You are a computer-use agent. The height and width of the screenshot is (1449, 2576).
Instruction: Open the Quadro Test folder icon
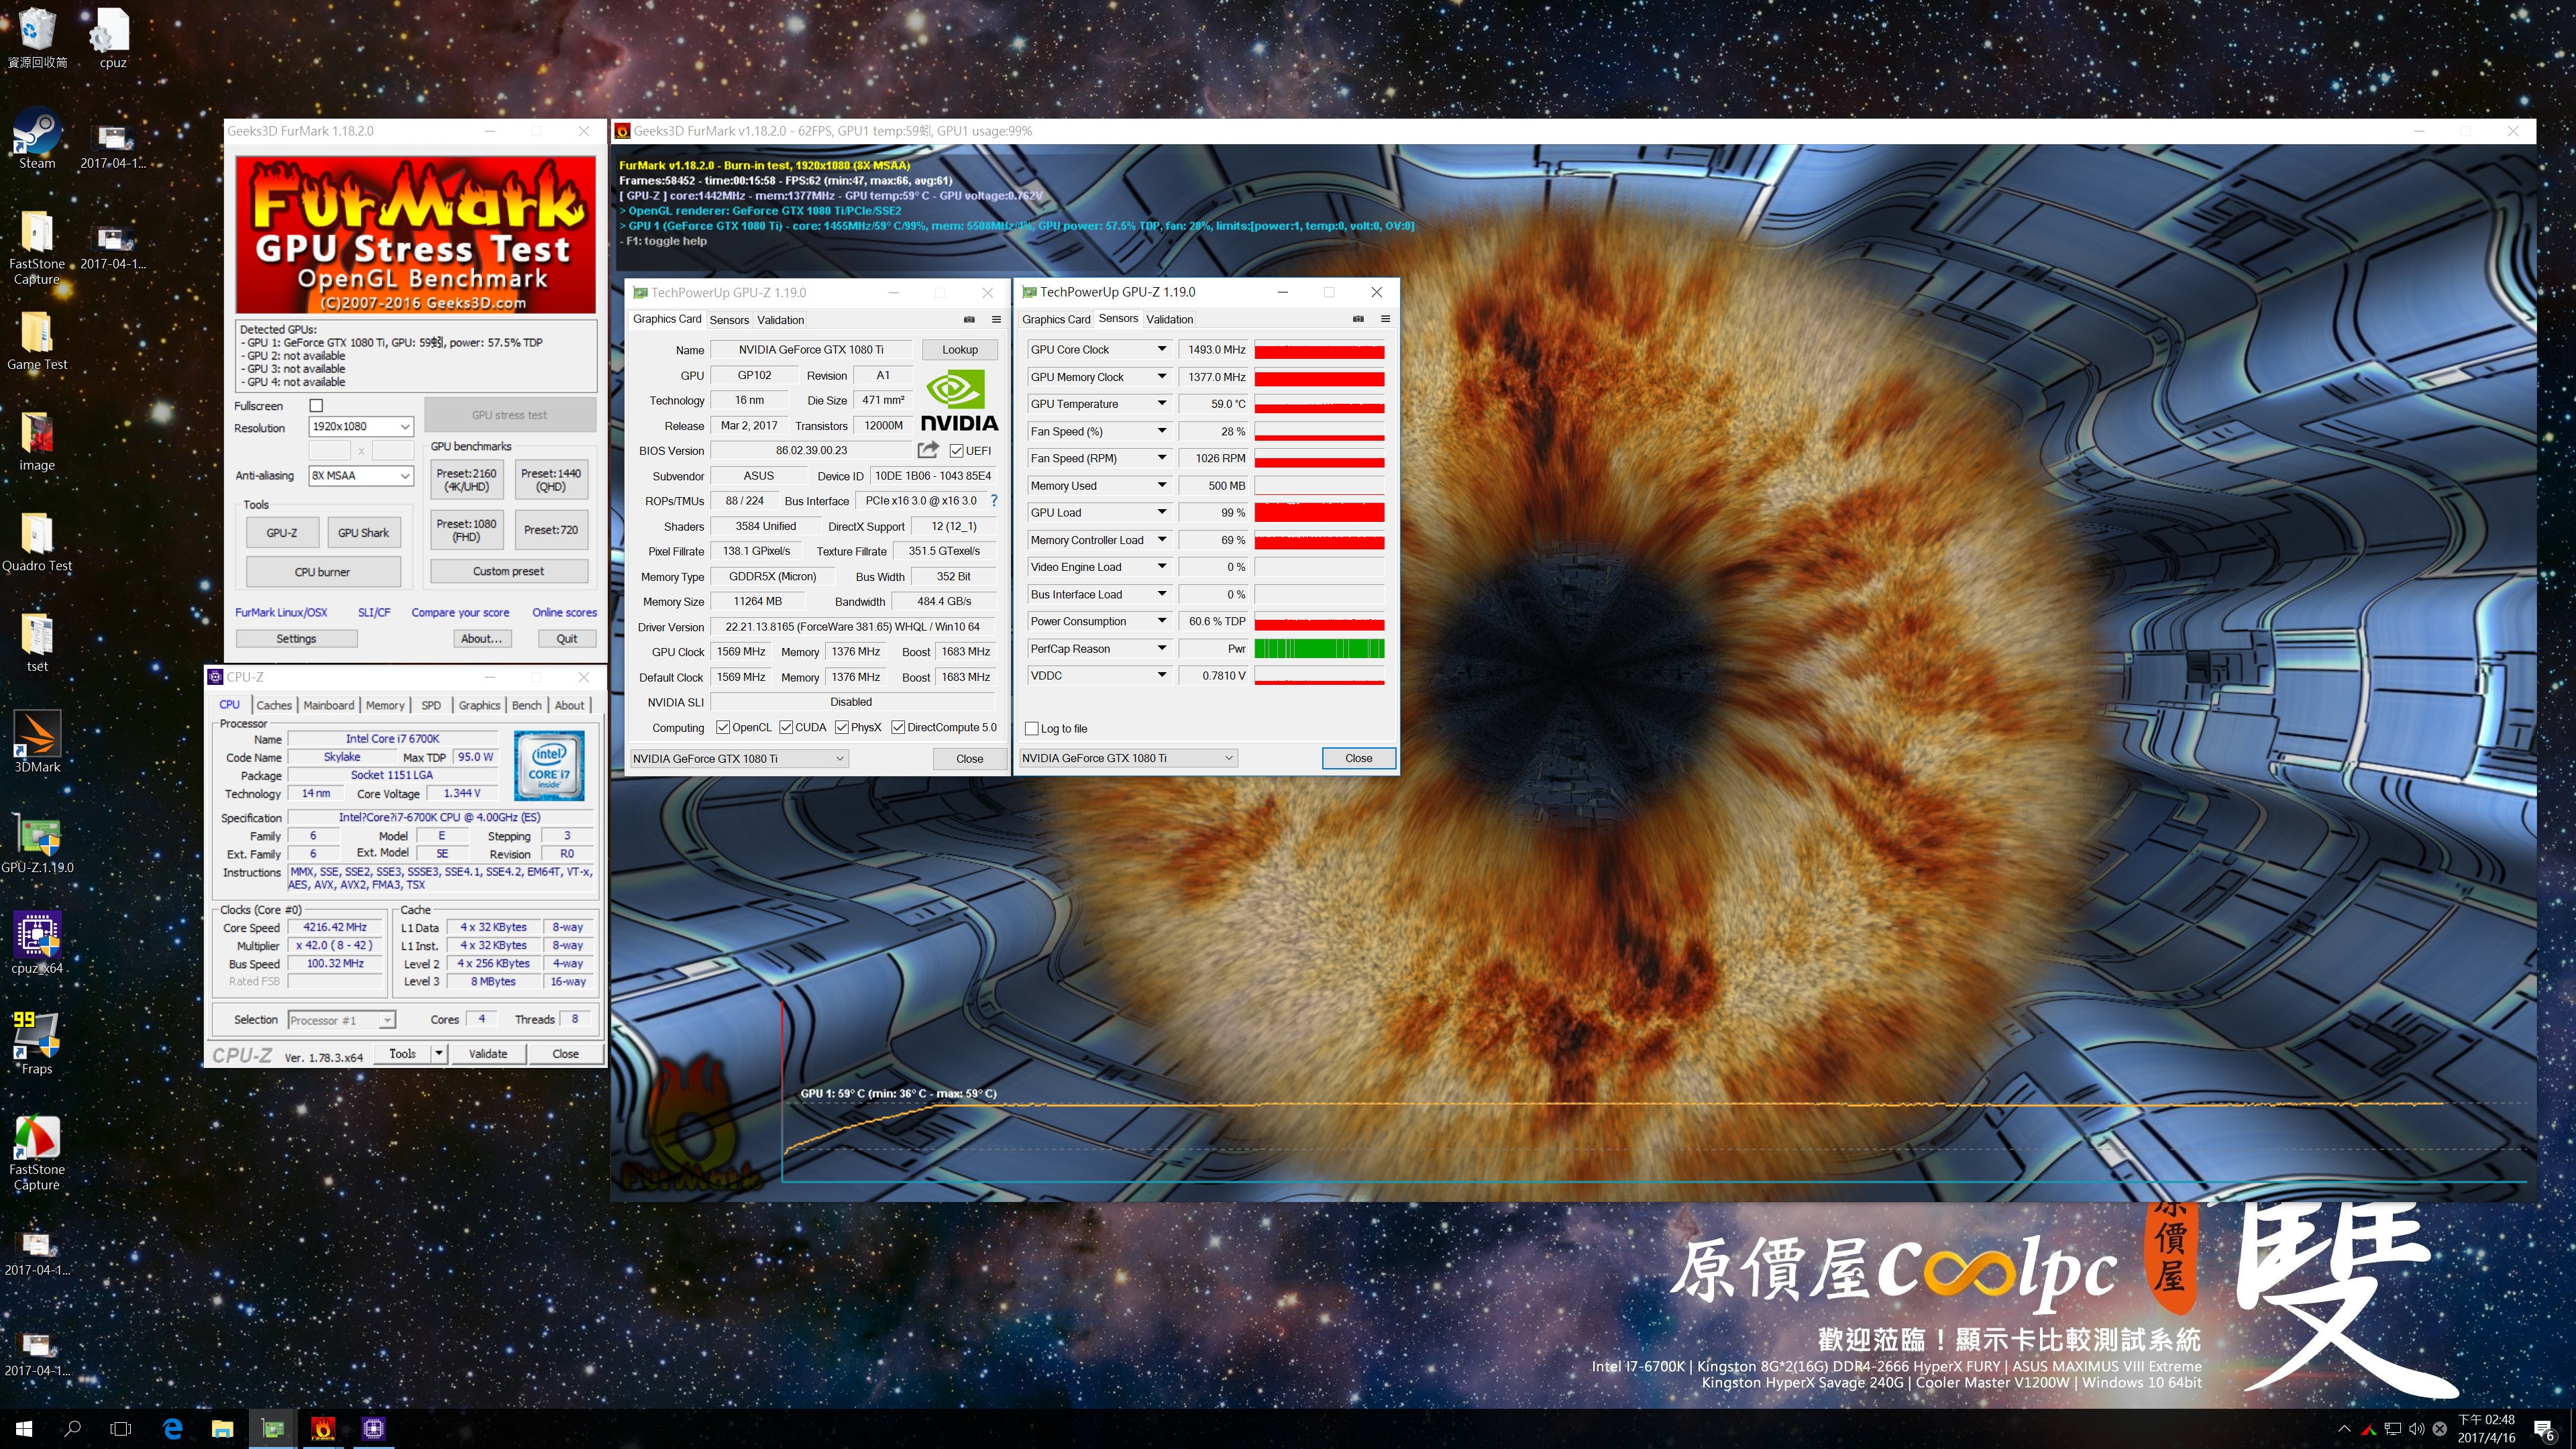click(x=37, y=541)
